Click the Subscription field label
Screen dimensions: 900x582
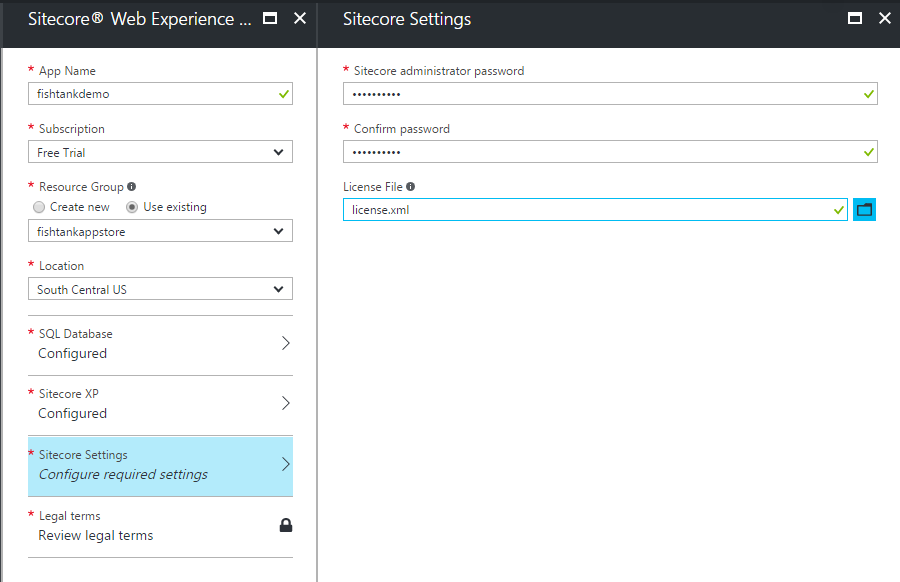(72, 129)
